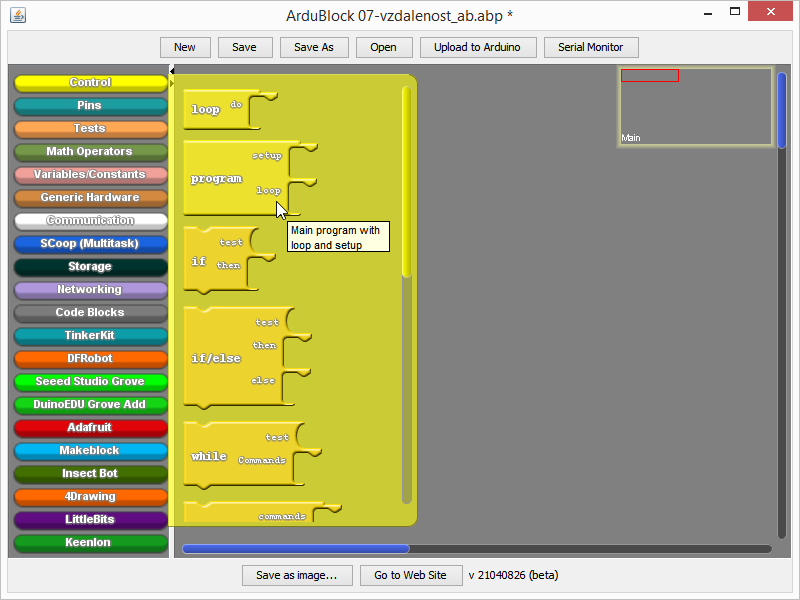Open the Control block drawer
The width and height of the screenshot is (800, 600).
[90, 83]
